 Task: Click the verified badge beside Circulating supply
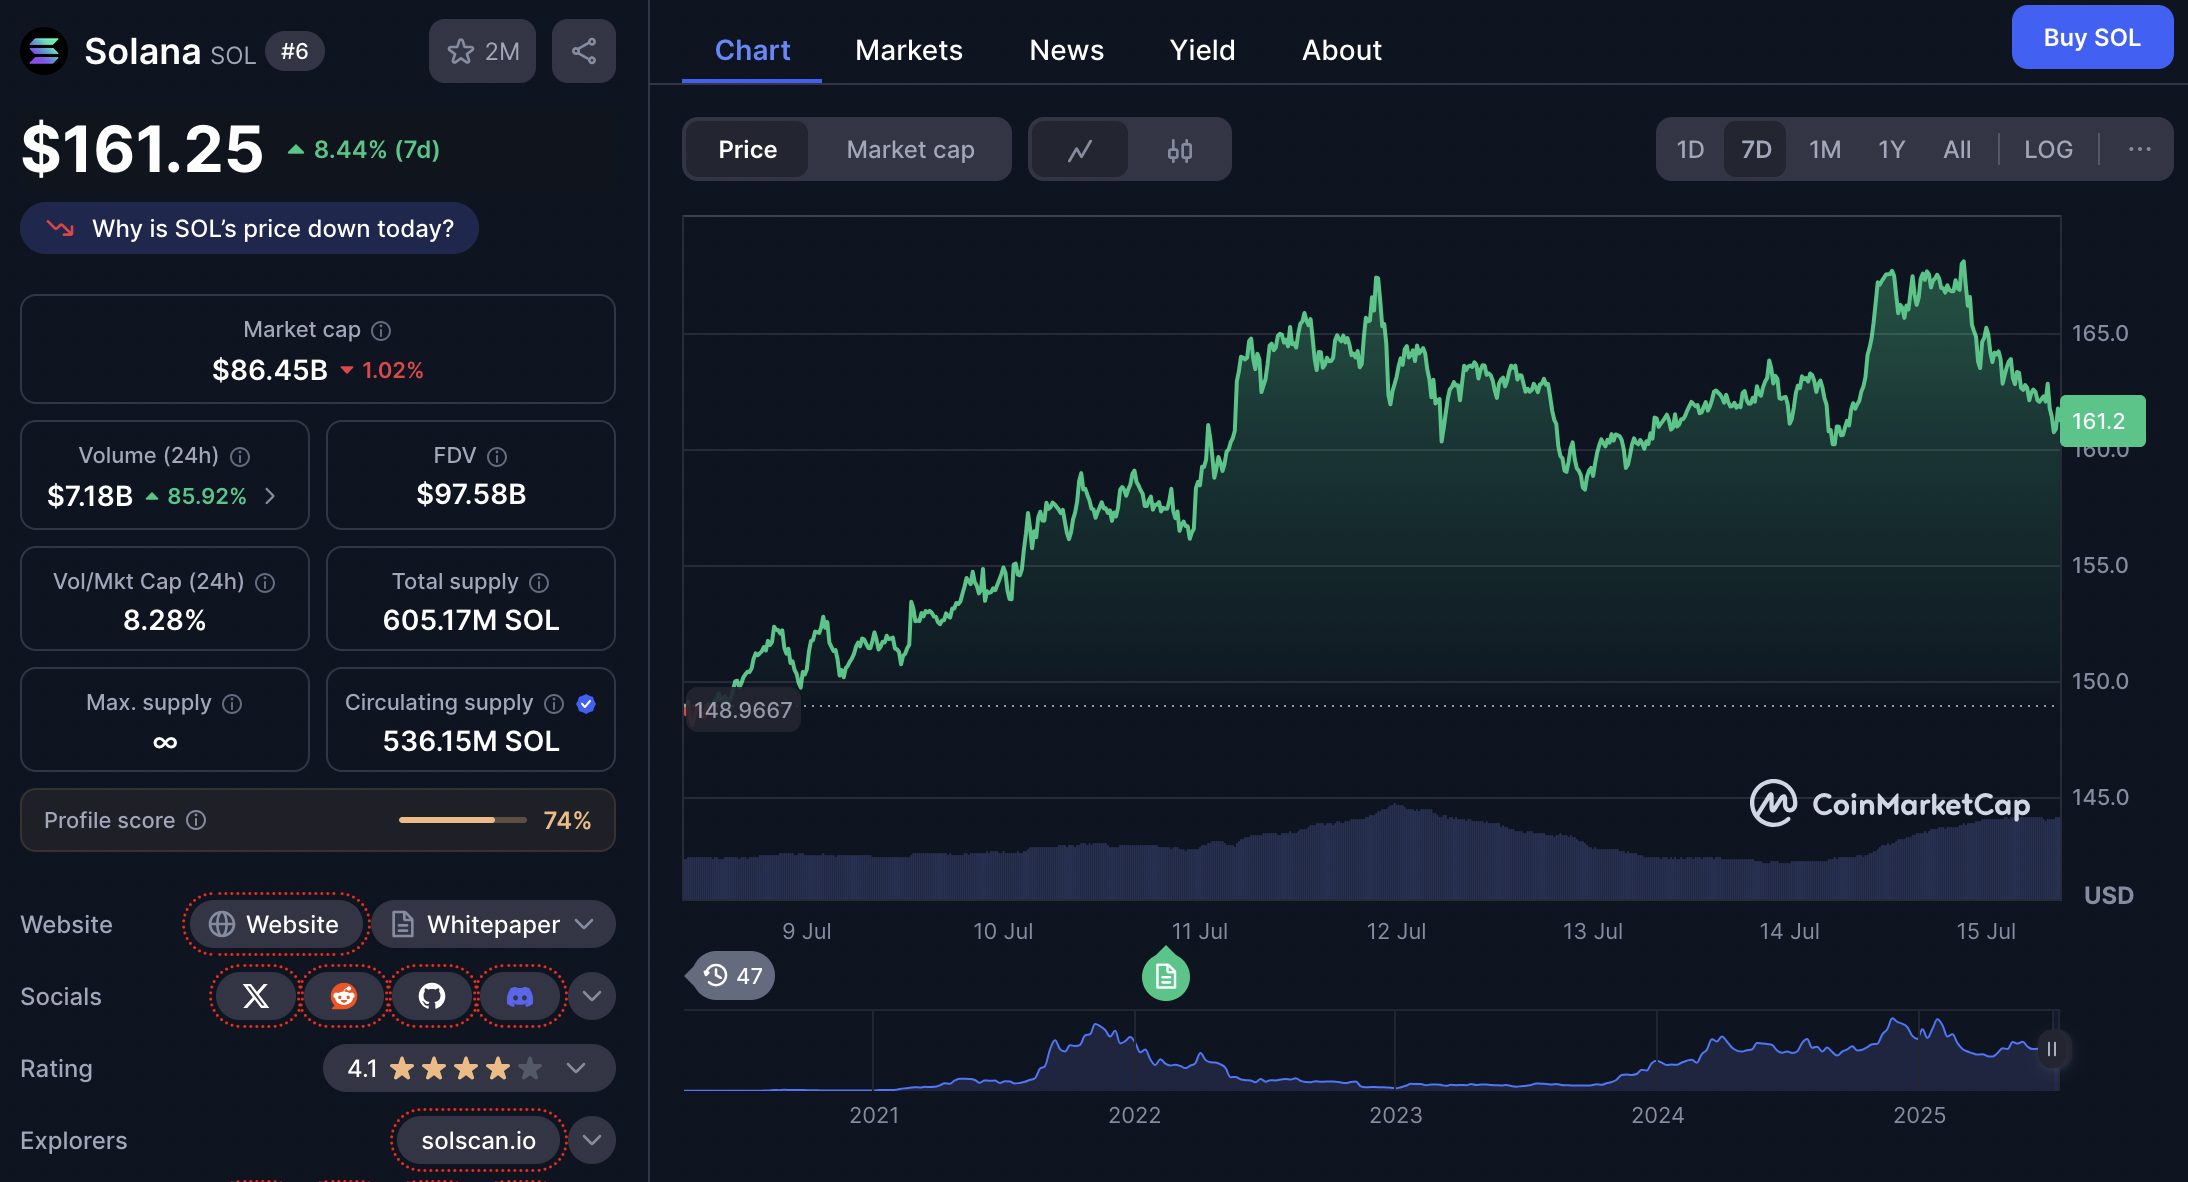587,703
